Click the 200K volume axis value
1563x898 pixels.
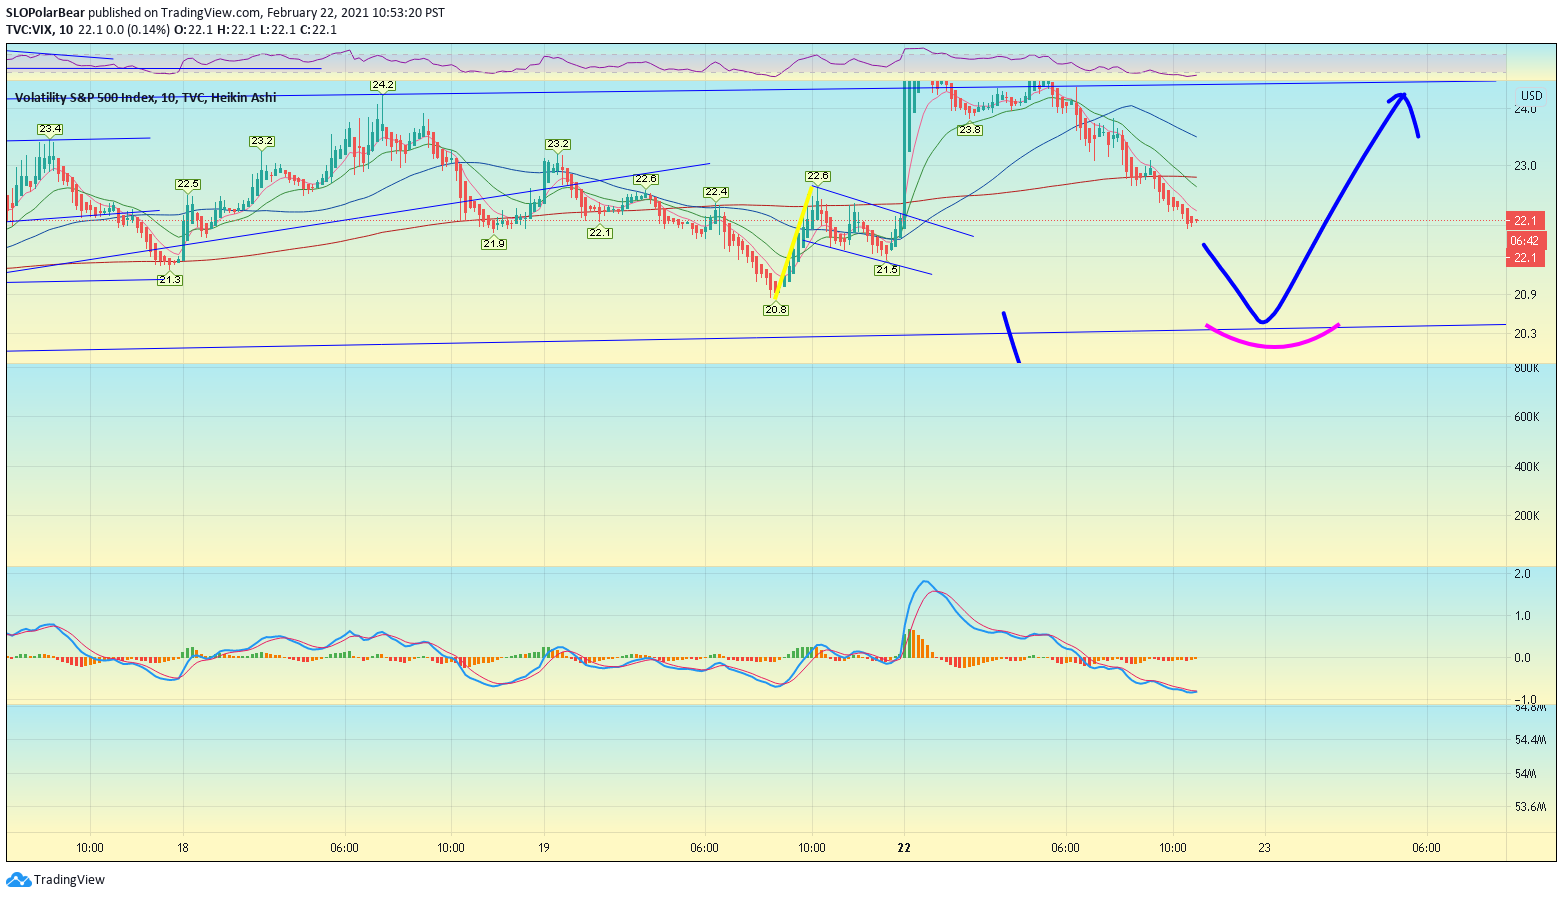[x=1526, y=516]
